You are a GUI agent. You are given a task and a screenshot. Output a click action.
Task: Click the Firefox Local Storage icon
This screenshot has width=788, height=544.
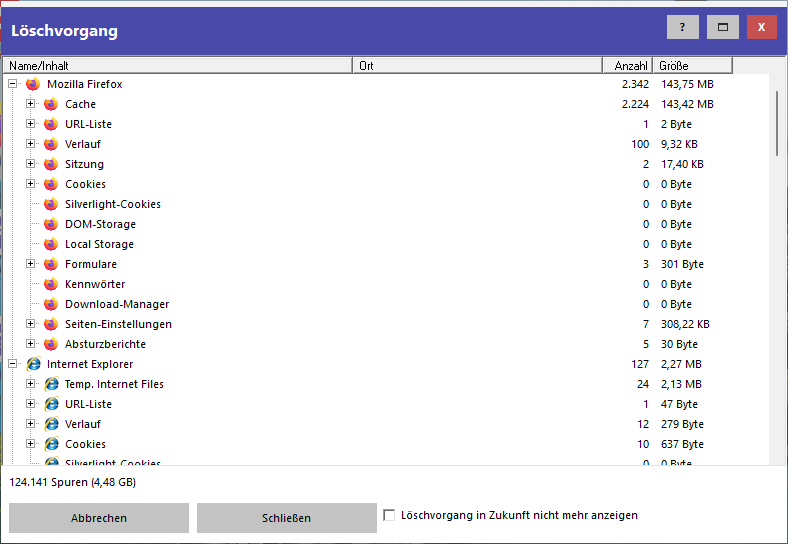pyautogui.click(x=51, y=244)
